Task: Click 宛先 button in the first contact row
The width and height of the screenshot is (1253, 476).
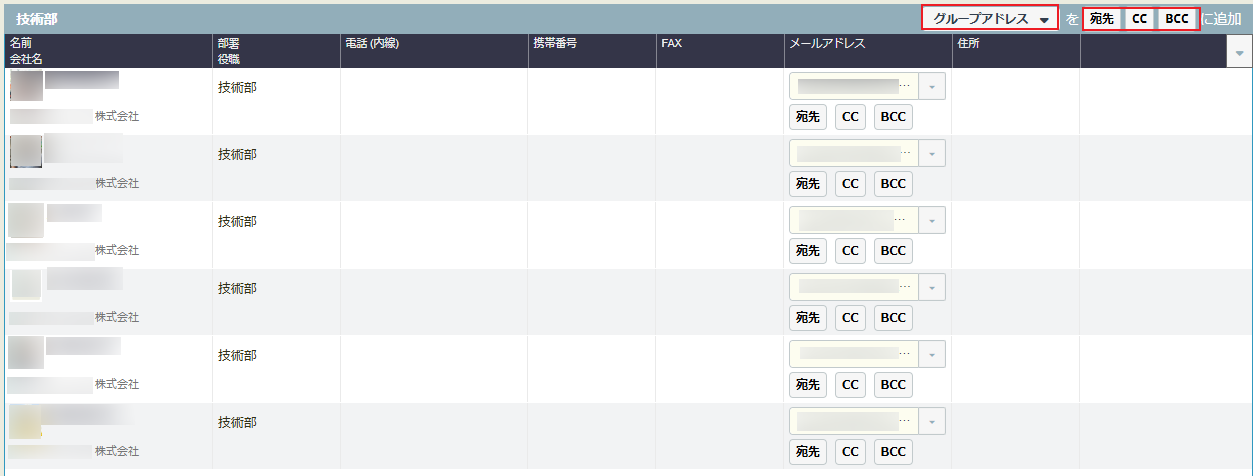Action: coord(808,117)
